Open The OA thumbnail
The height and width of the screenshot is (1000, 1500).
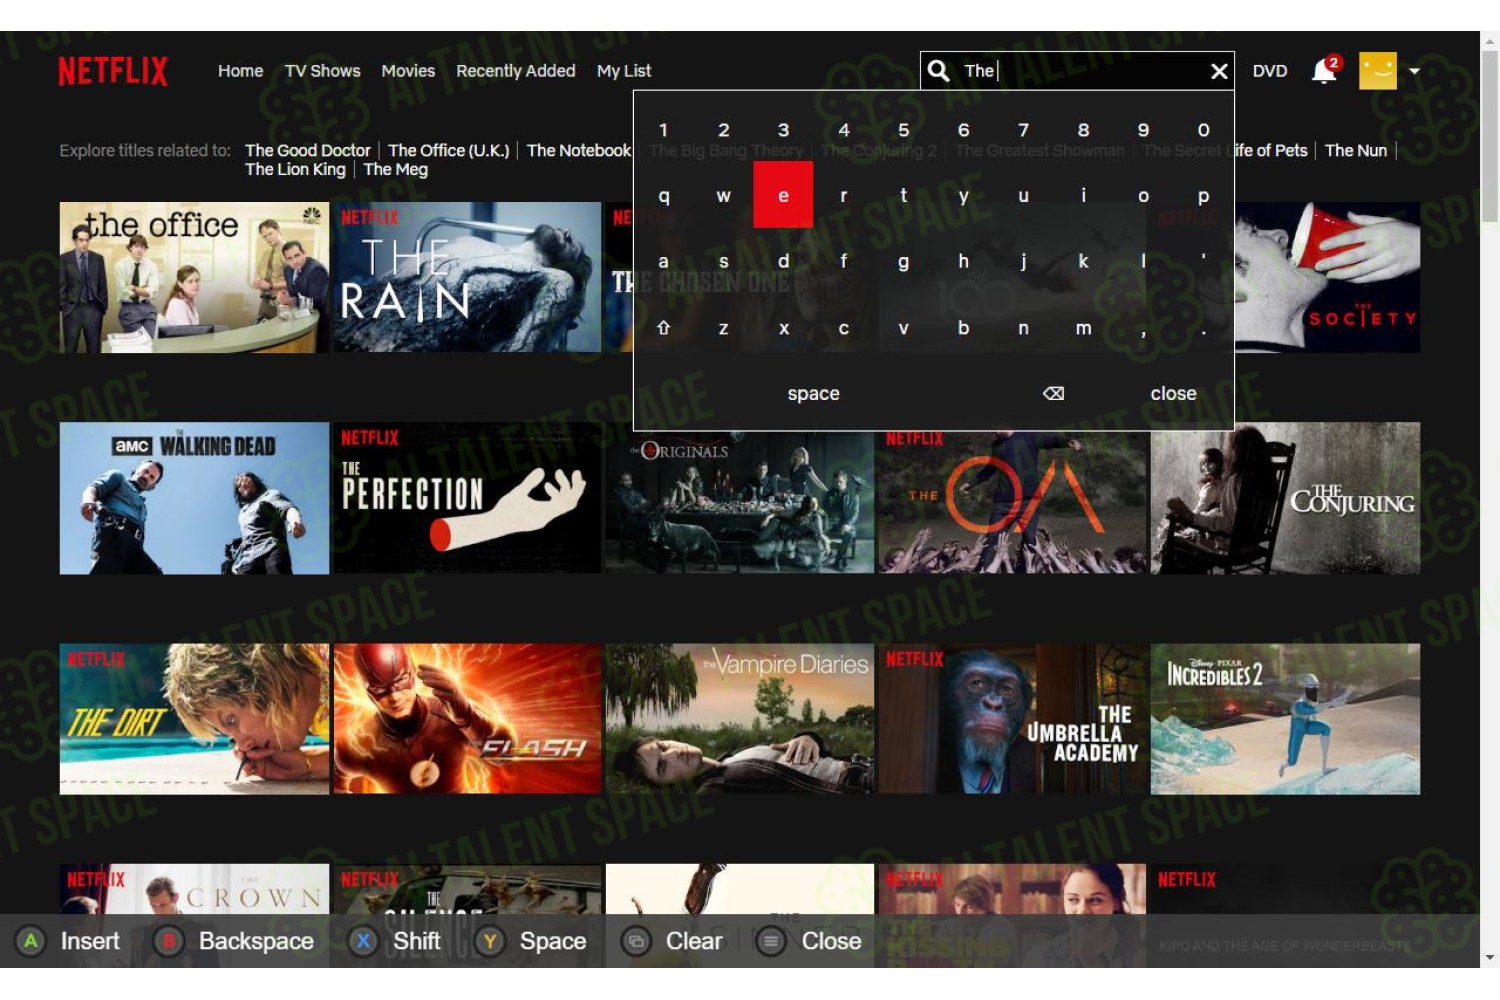click(1012, 503)
